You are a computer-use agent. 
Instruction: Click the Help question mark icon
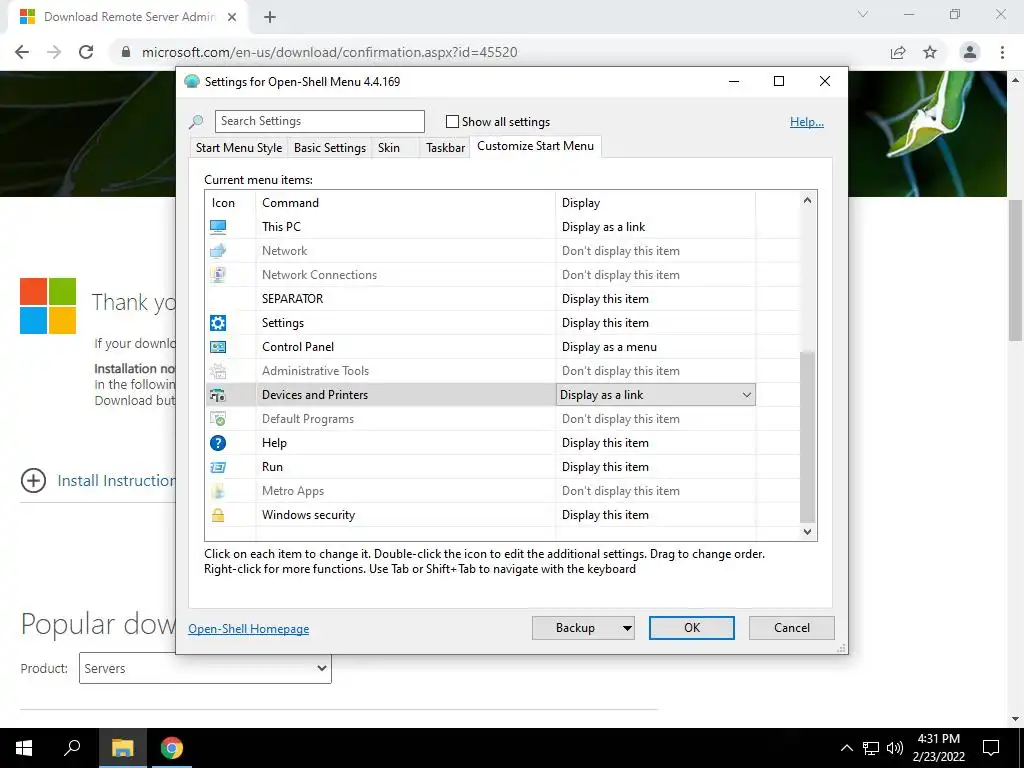click(218, 443)
